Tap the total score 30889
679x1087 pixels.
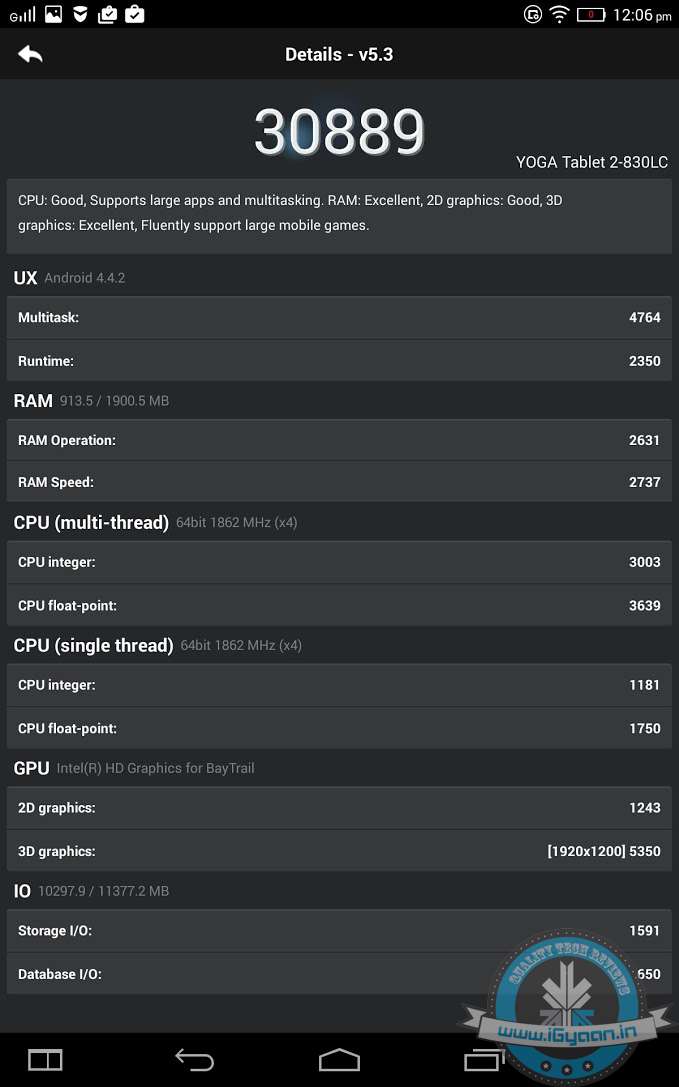(x=339, y=131)
